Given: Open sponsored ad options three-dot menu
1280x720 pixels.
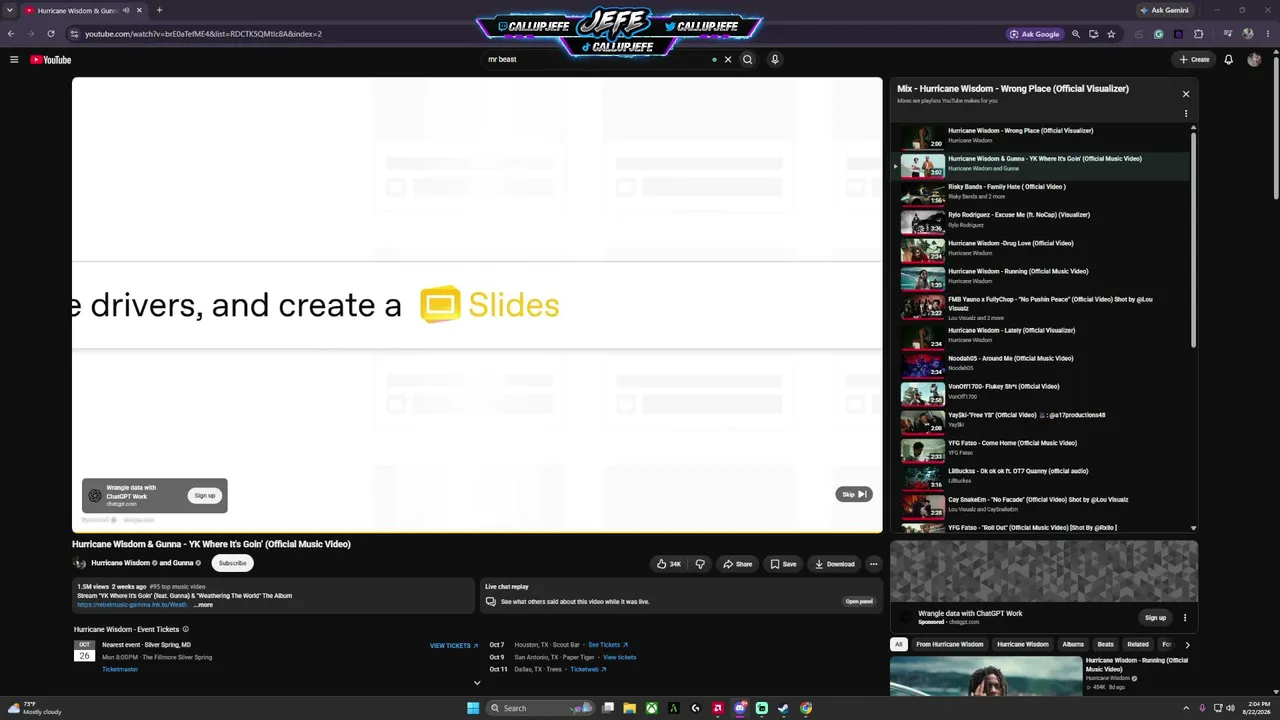Looking at the screenshot, I should click(x=1185, y=618).
